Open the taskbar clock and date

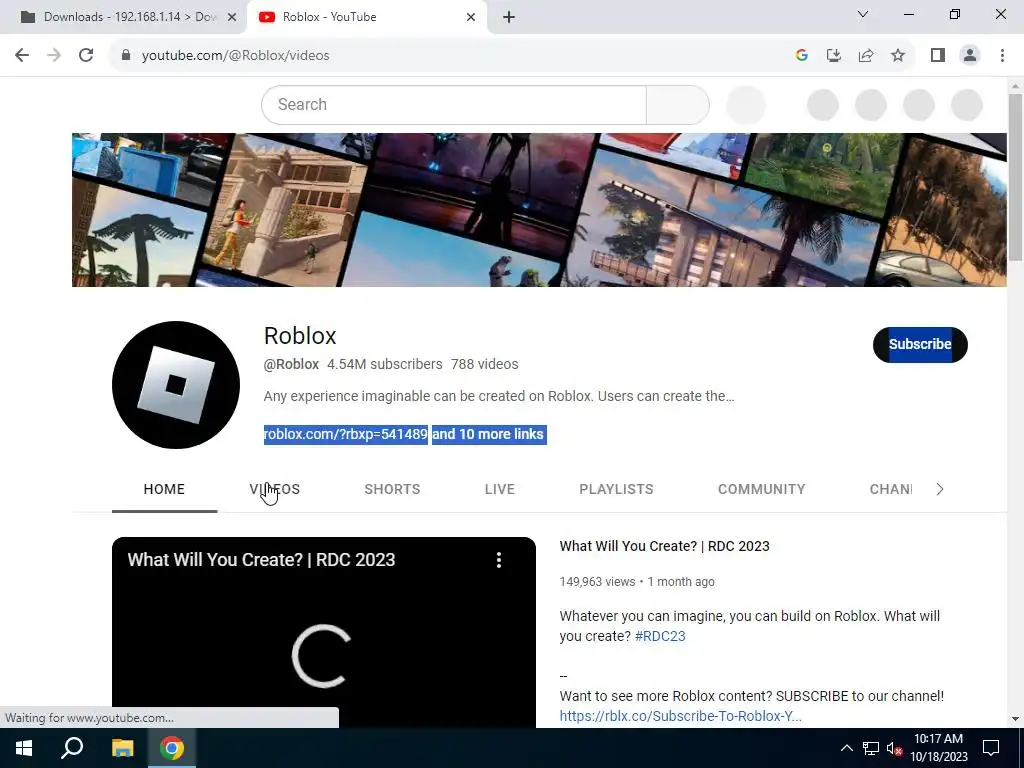[938, 748]
